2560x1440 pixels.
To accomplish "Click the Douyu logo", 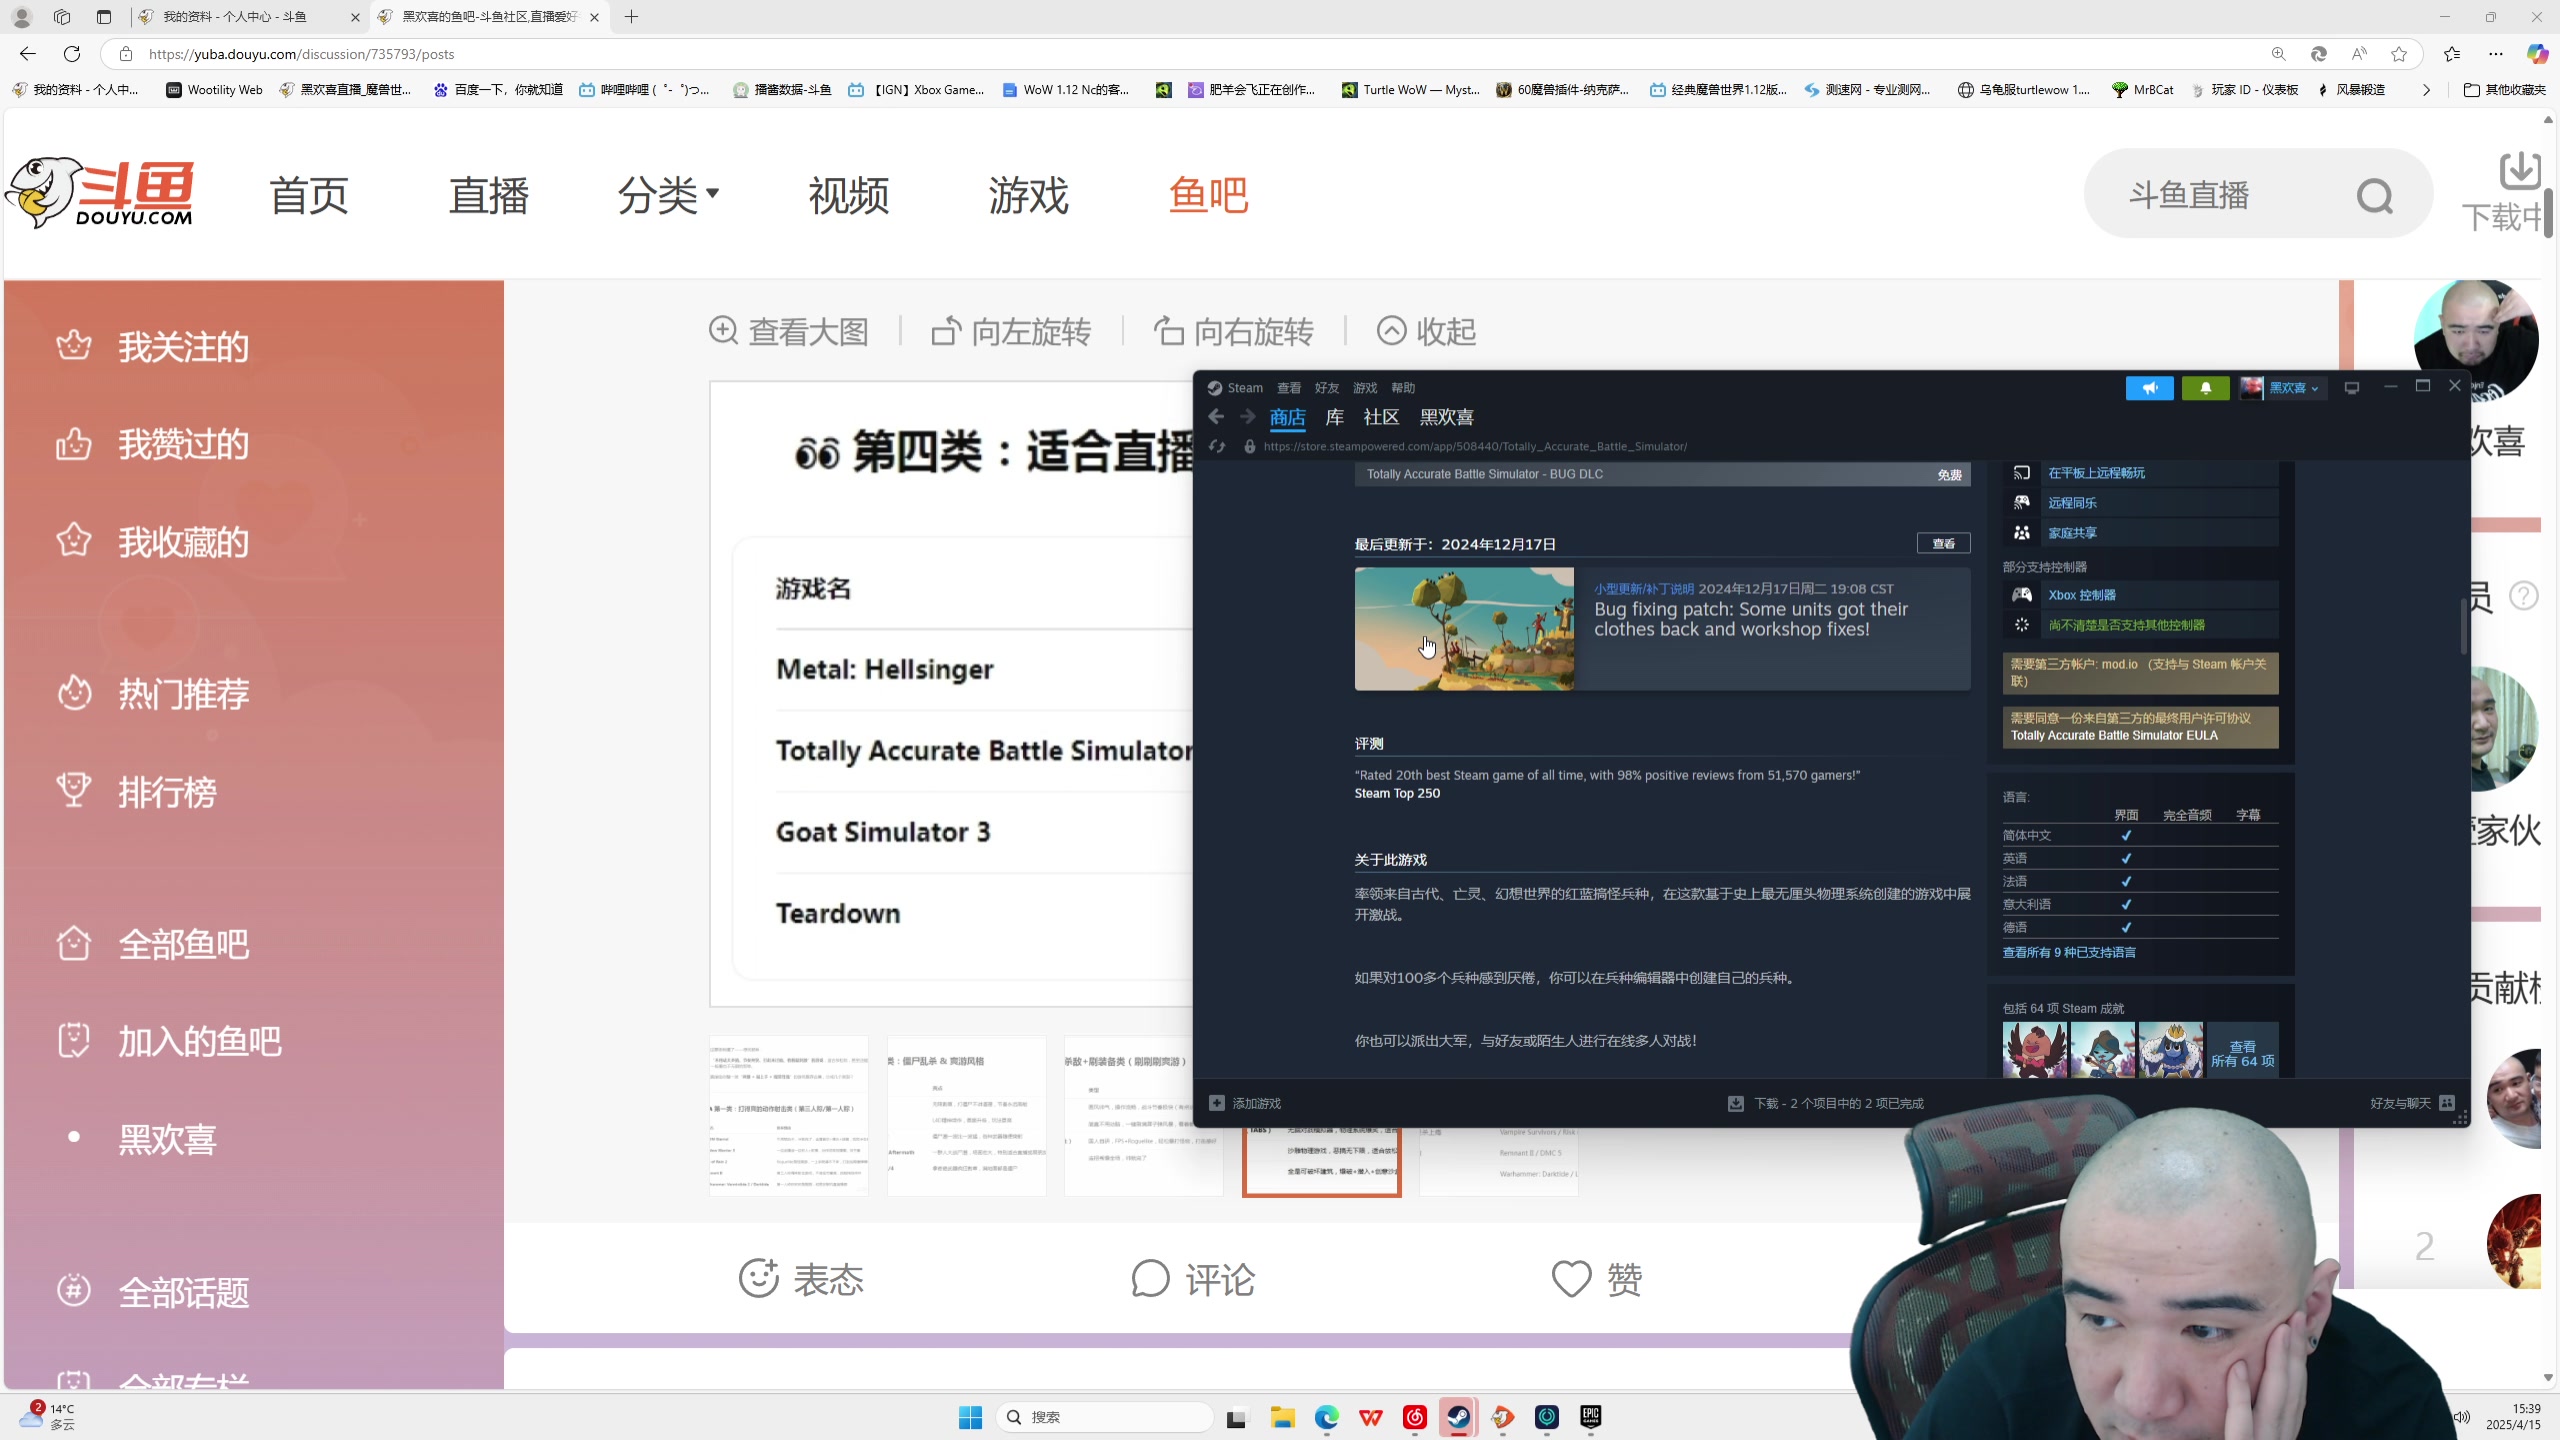I will click(100, 193).
